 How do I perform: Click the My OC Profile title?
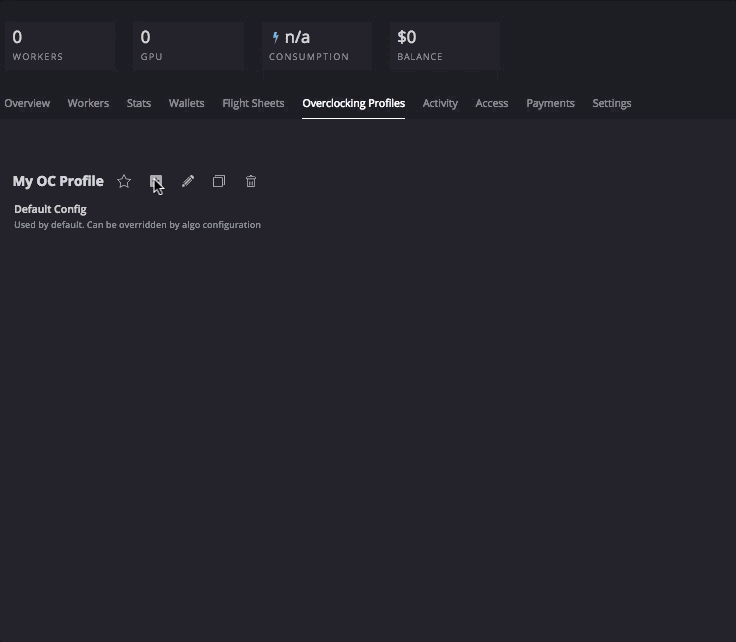tap(58, 181)
